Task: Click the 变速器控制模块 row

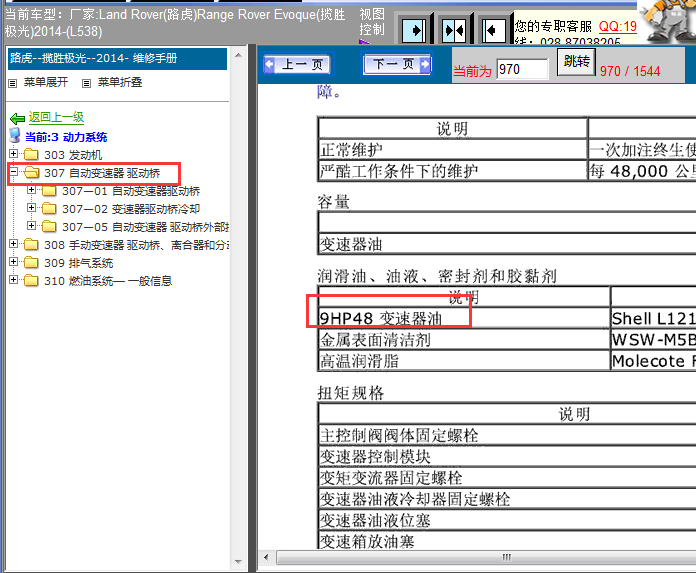Action: (507, 457)
